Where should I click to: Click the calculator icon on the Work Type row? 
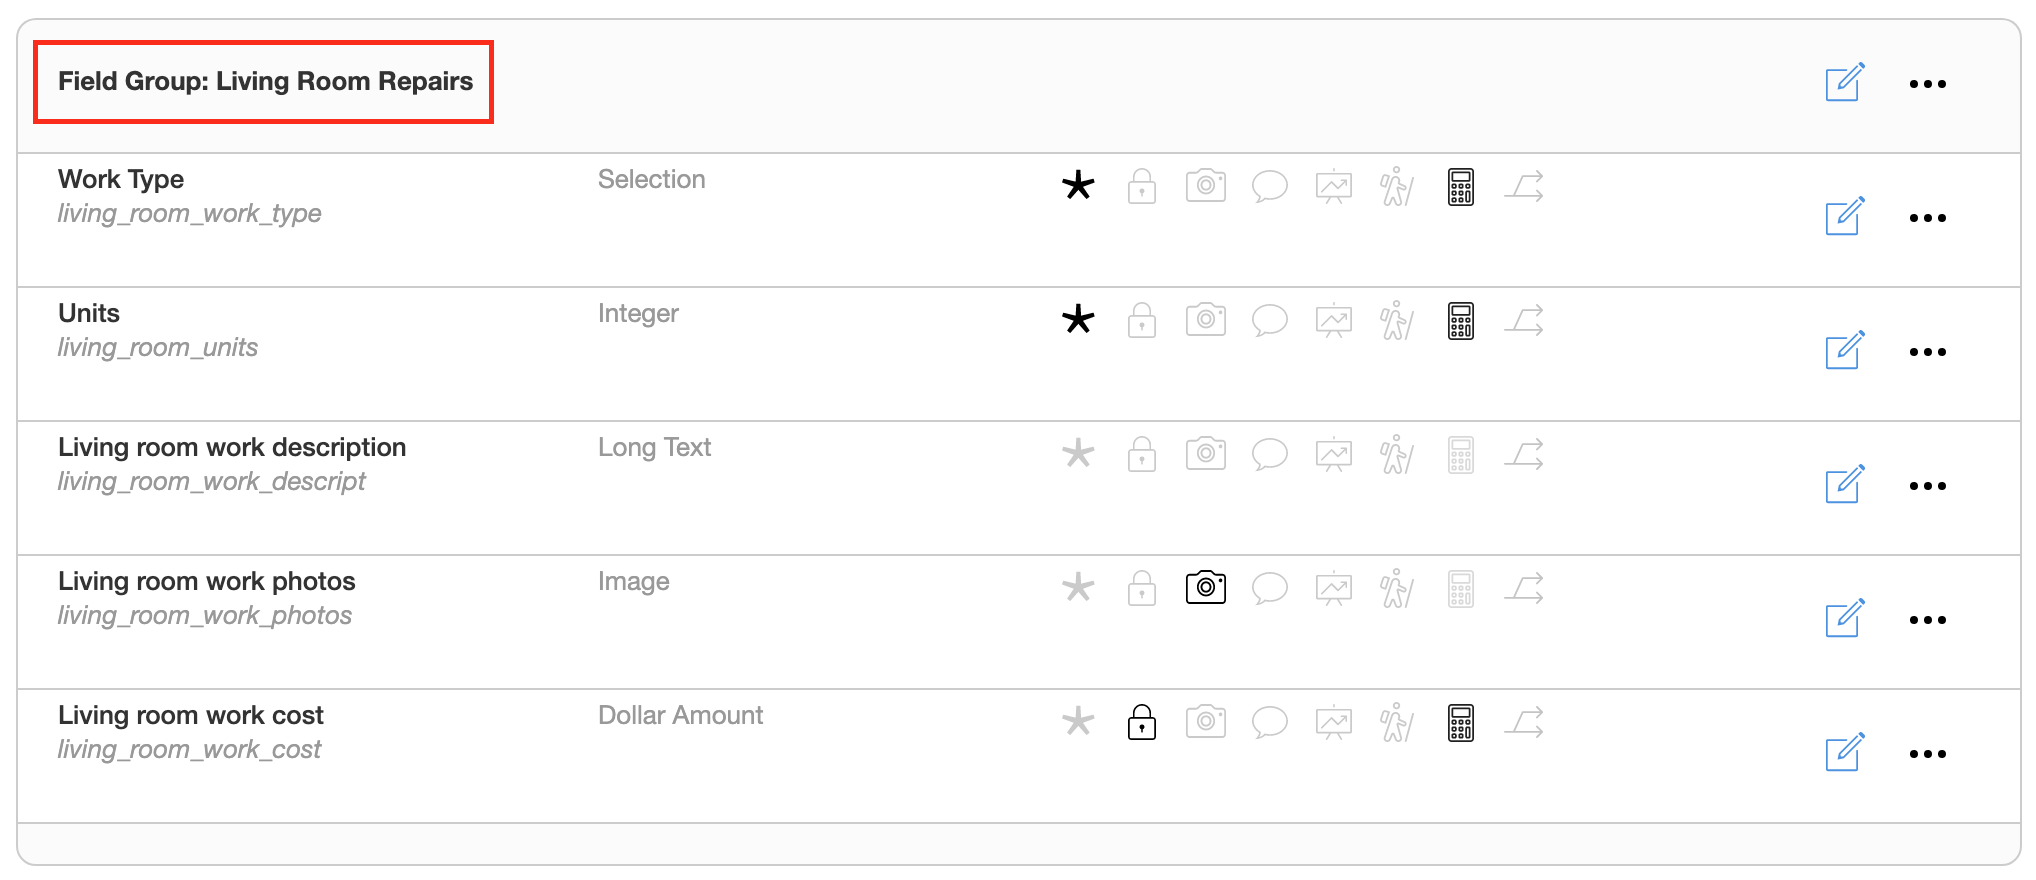tap(1460, 187)
